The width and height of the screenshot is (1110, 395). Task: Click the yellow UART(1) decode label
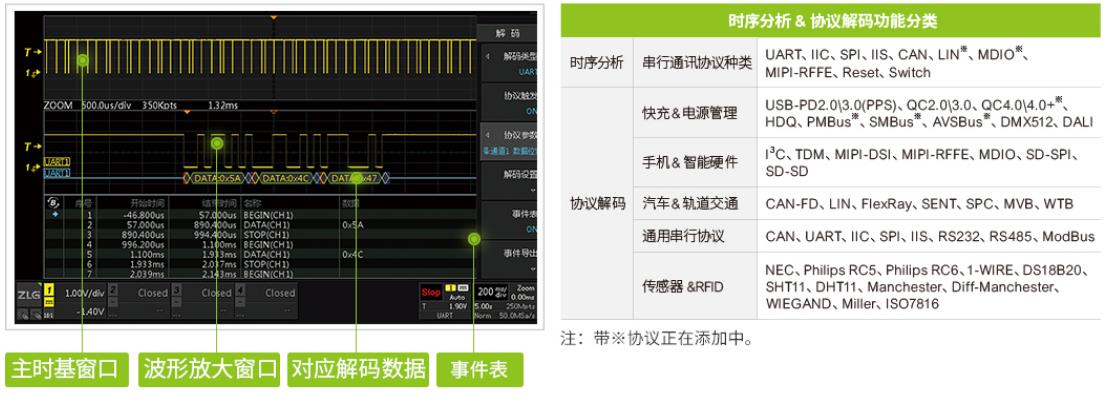tap(57, 162)
